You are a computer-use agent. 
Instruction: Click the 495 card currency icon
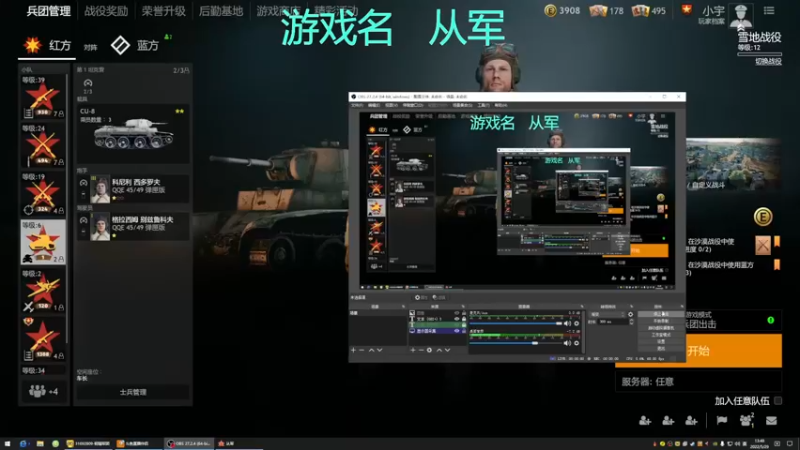pyautogui.click(x=640, y=10)
